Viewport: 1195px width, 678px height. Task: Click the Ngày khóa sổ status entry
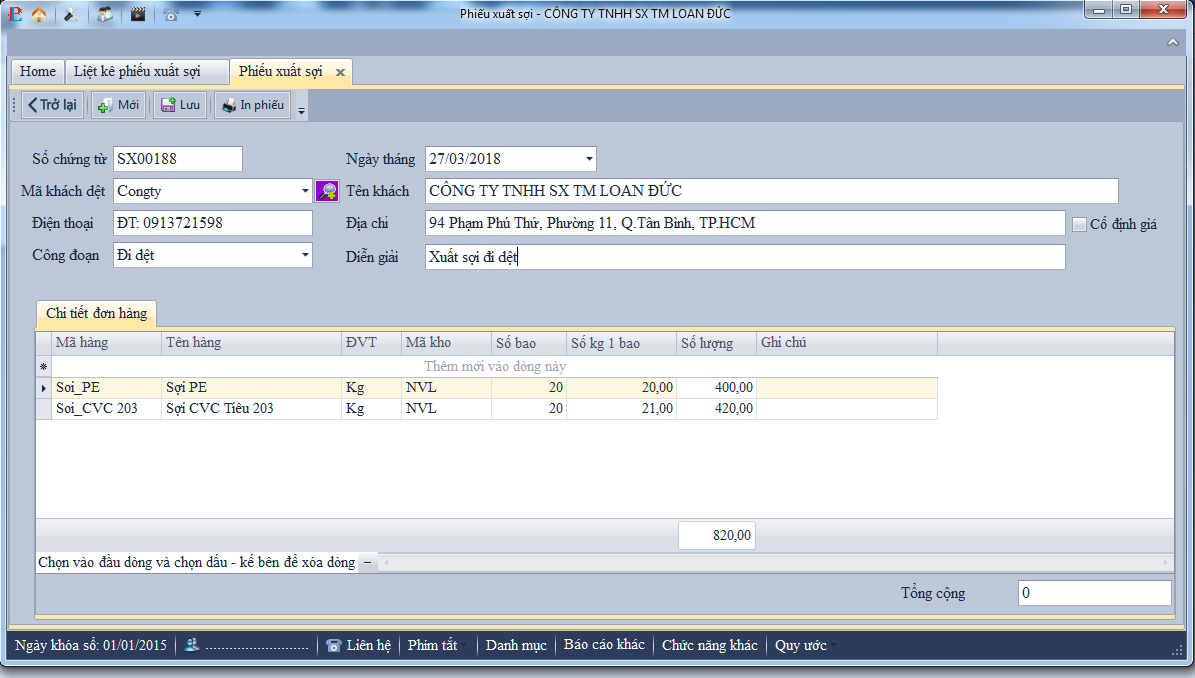(91, 645)
